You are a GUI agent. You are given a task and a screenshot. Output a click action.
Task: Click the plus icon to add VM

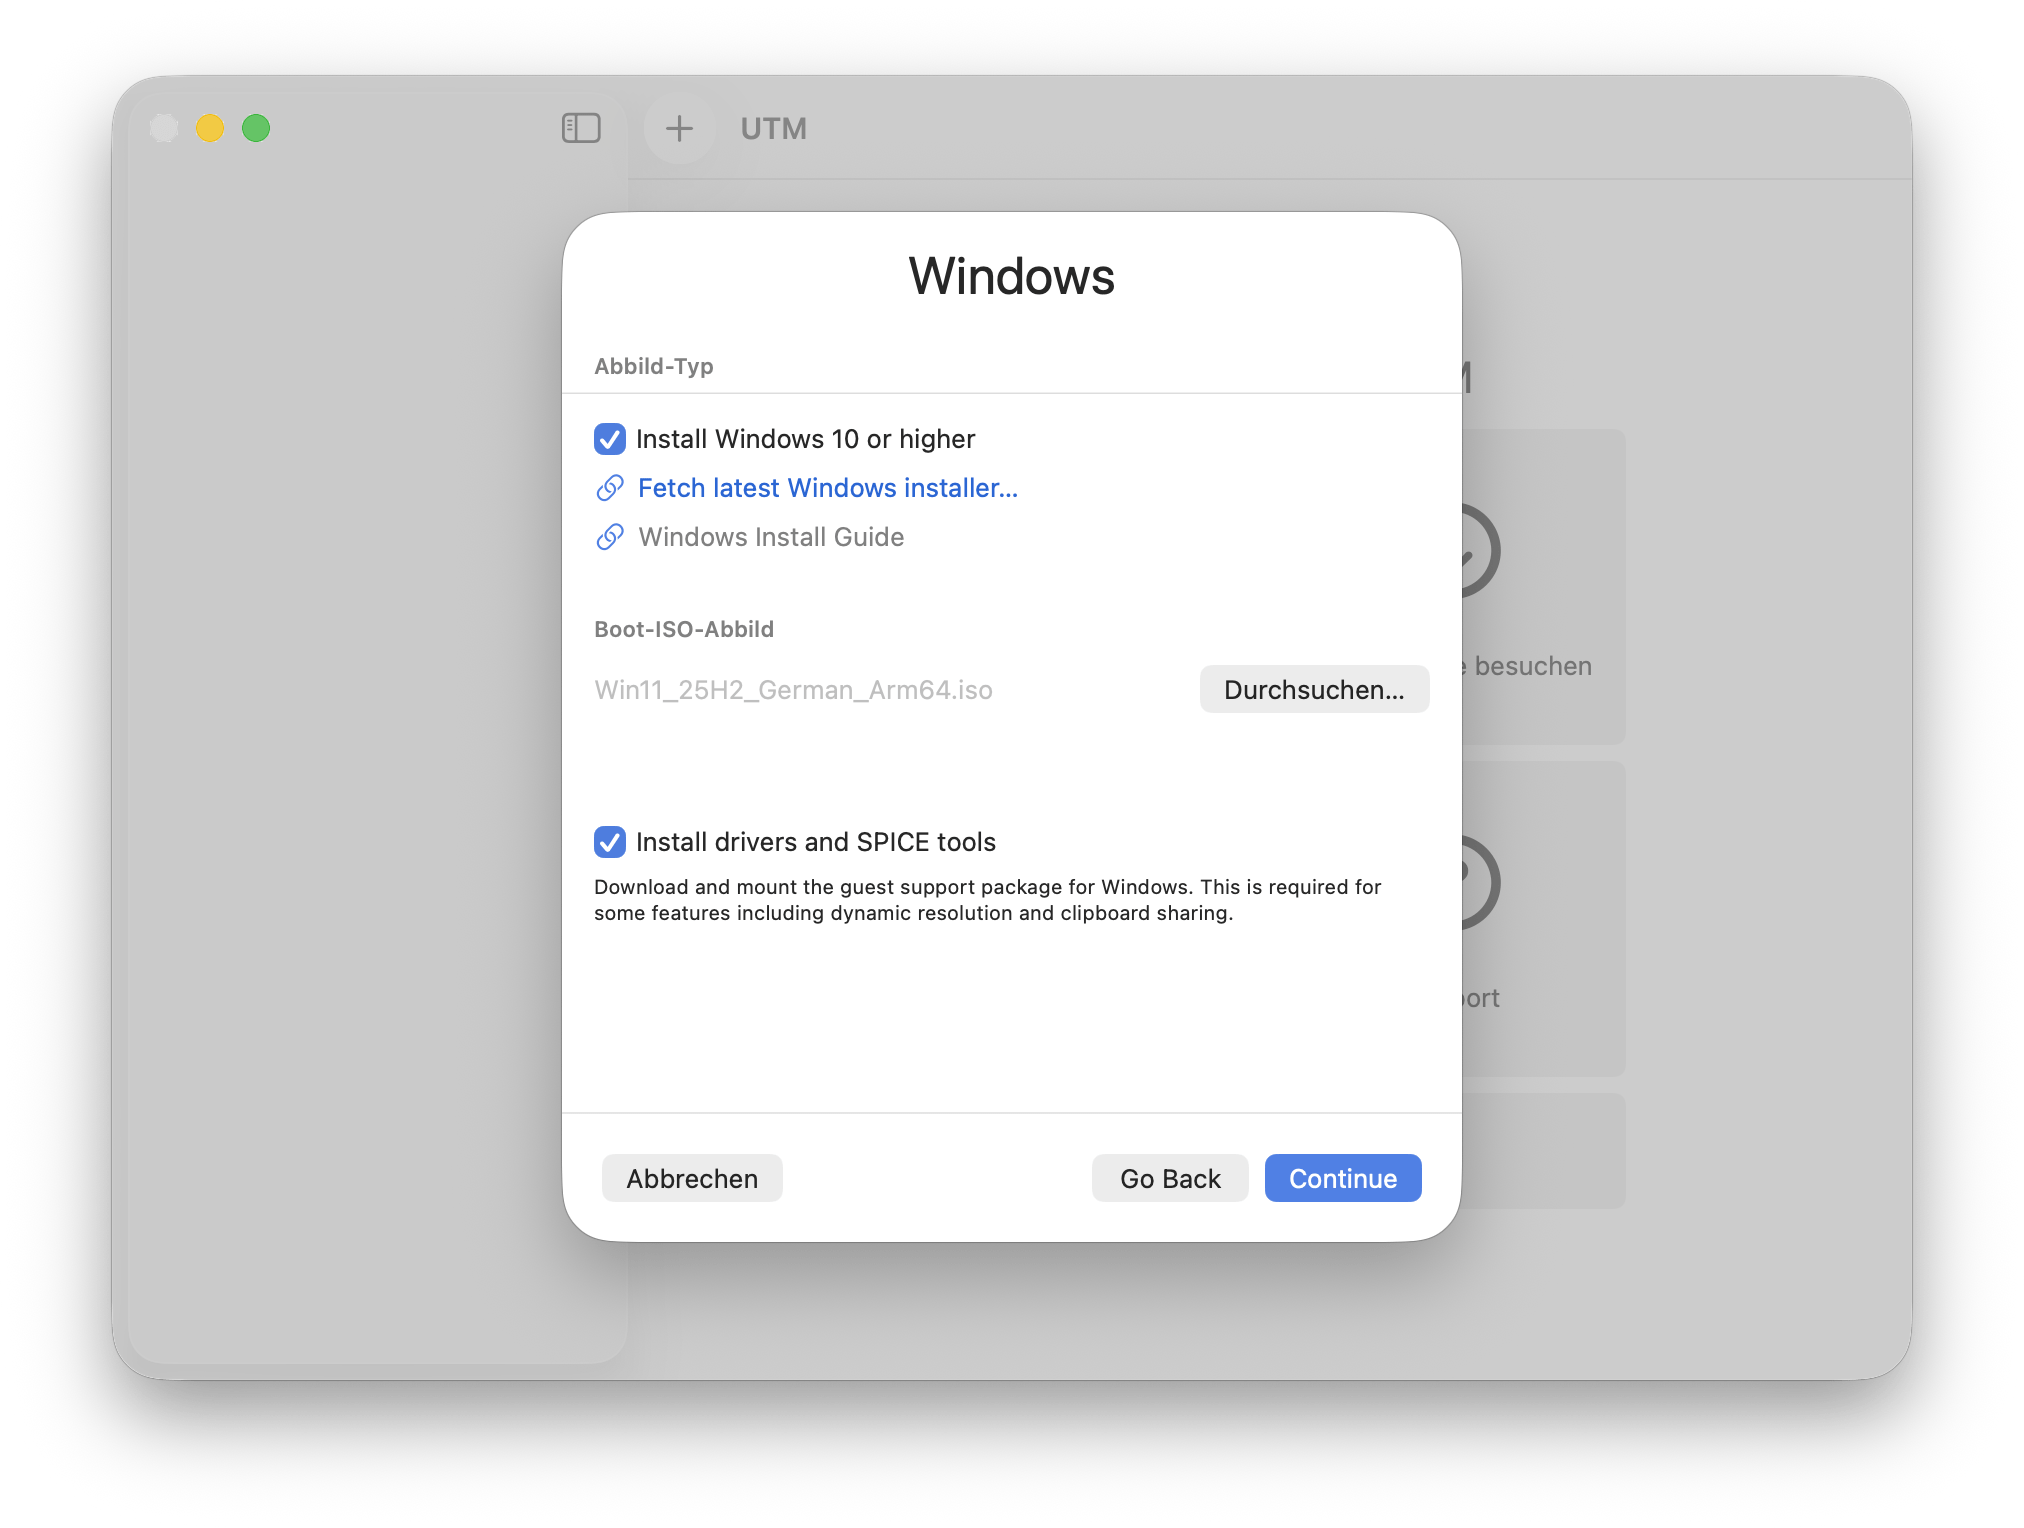679,128
